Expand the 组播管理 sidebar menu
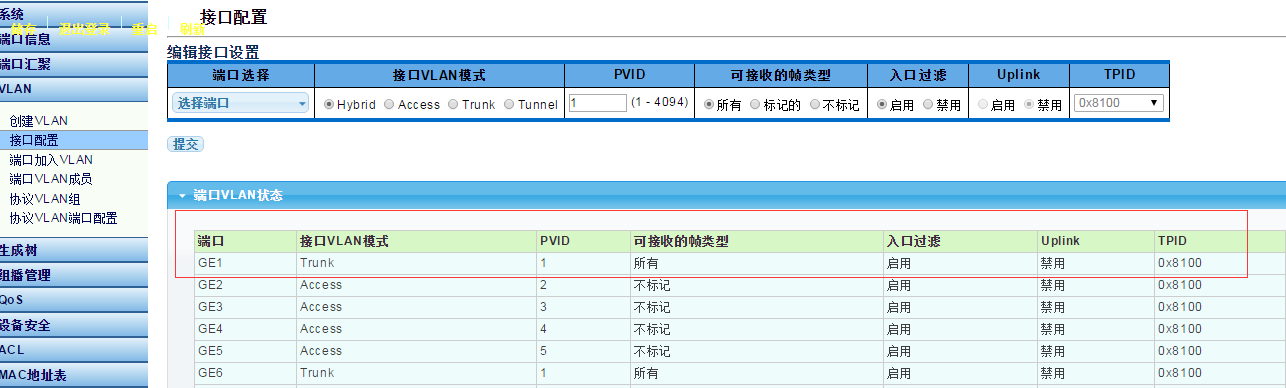 point(74,275)
